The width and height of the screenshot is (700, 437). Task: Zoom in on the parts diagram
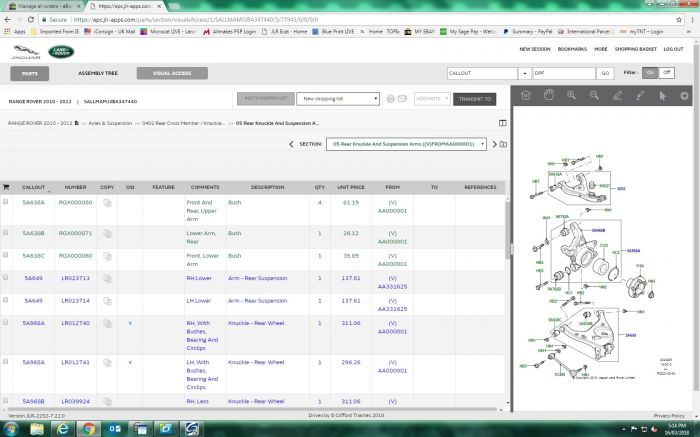pos(571,95)
